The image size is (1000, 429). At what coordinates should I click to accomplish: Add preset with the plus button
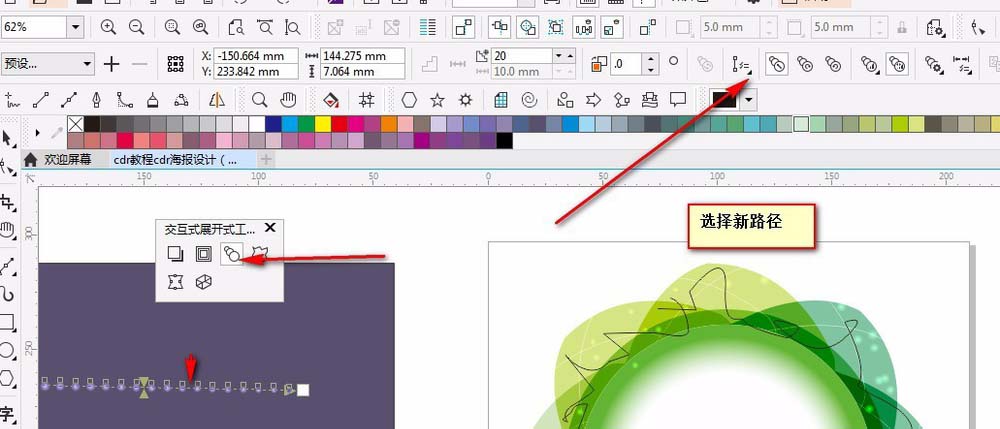112,64
